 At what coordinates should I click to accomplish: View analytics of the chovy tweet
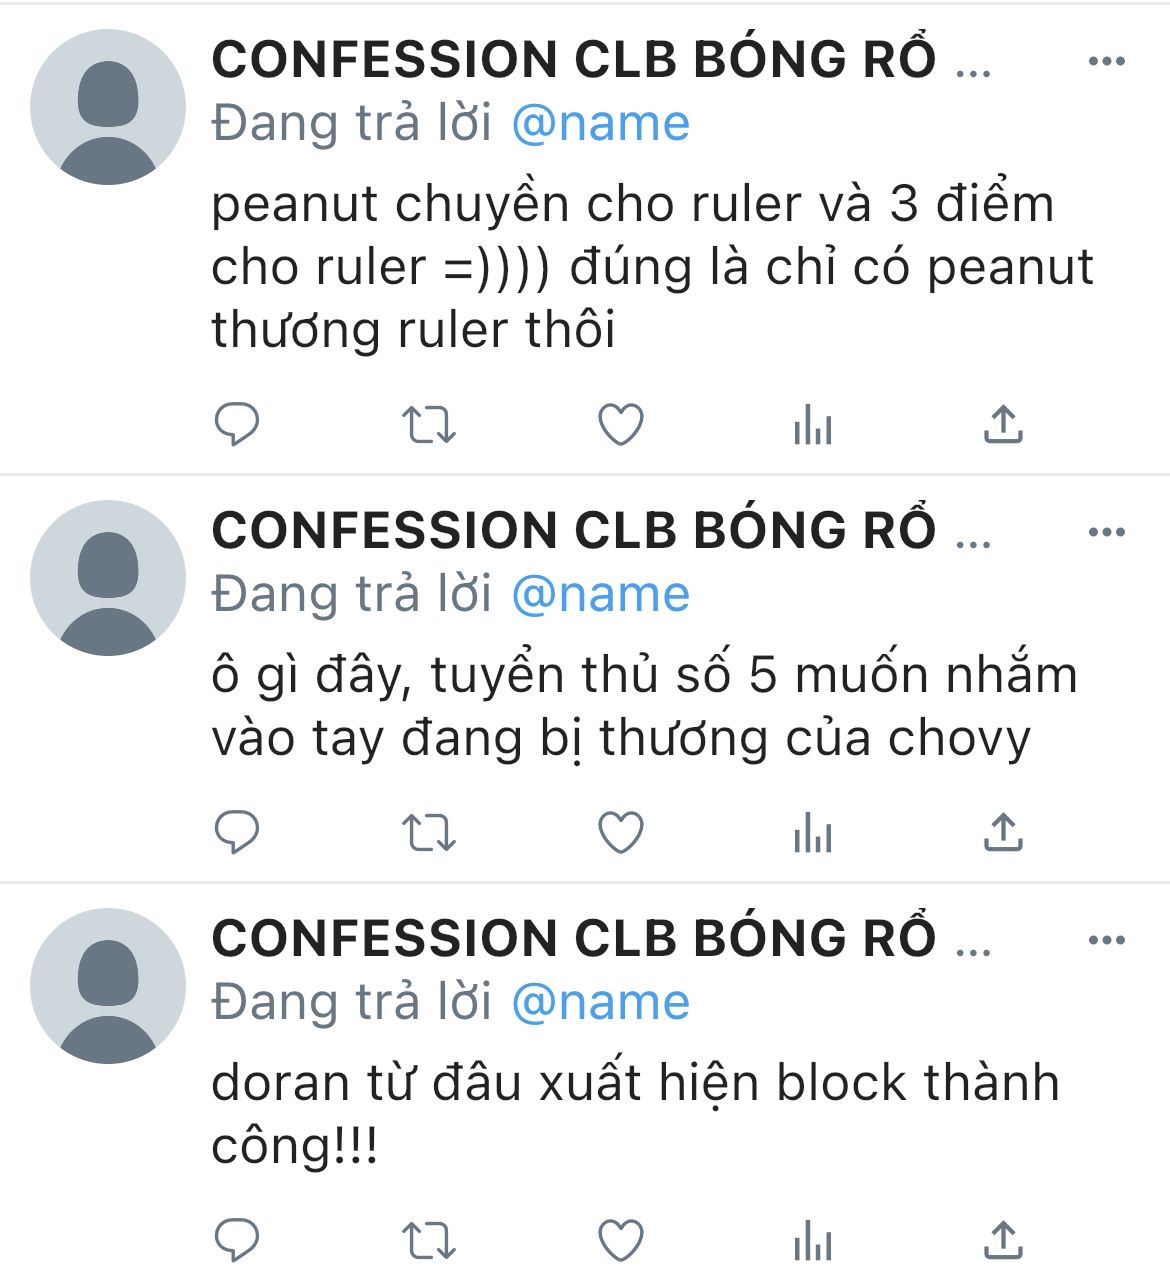click(x=812, y=833)
